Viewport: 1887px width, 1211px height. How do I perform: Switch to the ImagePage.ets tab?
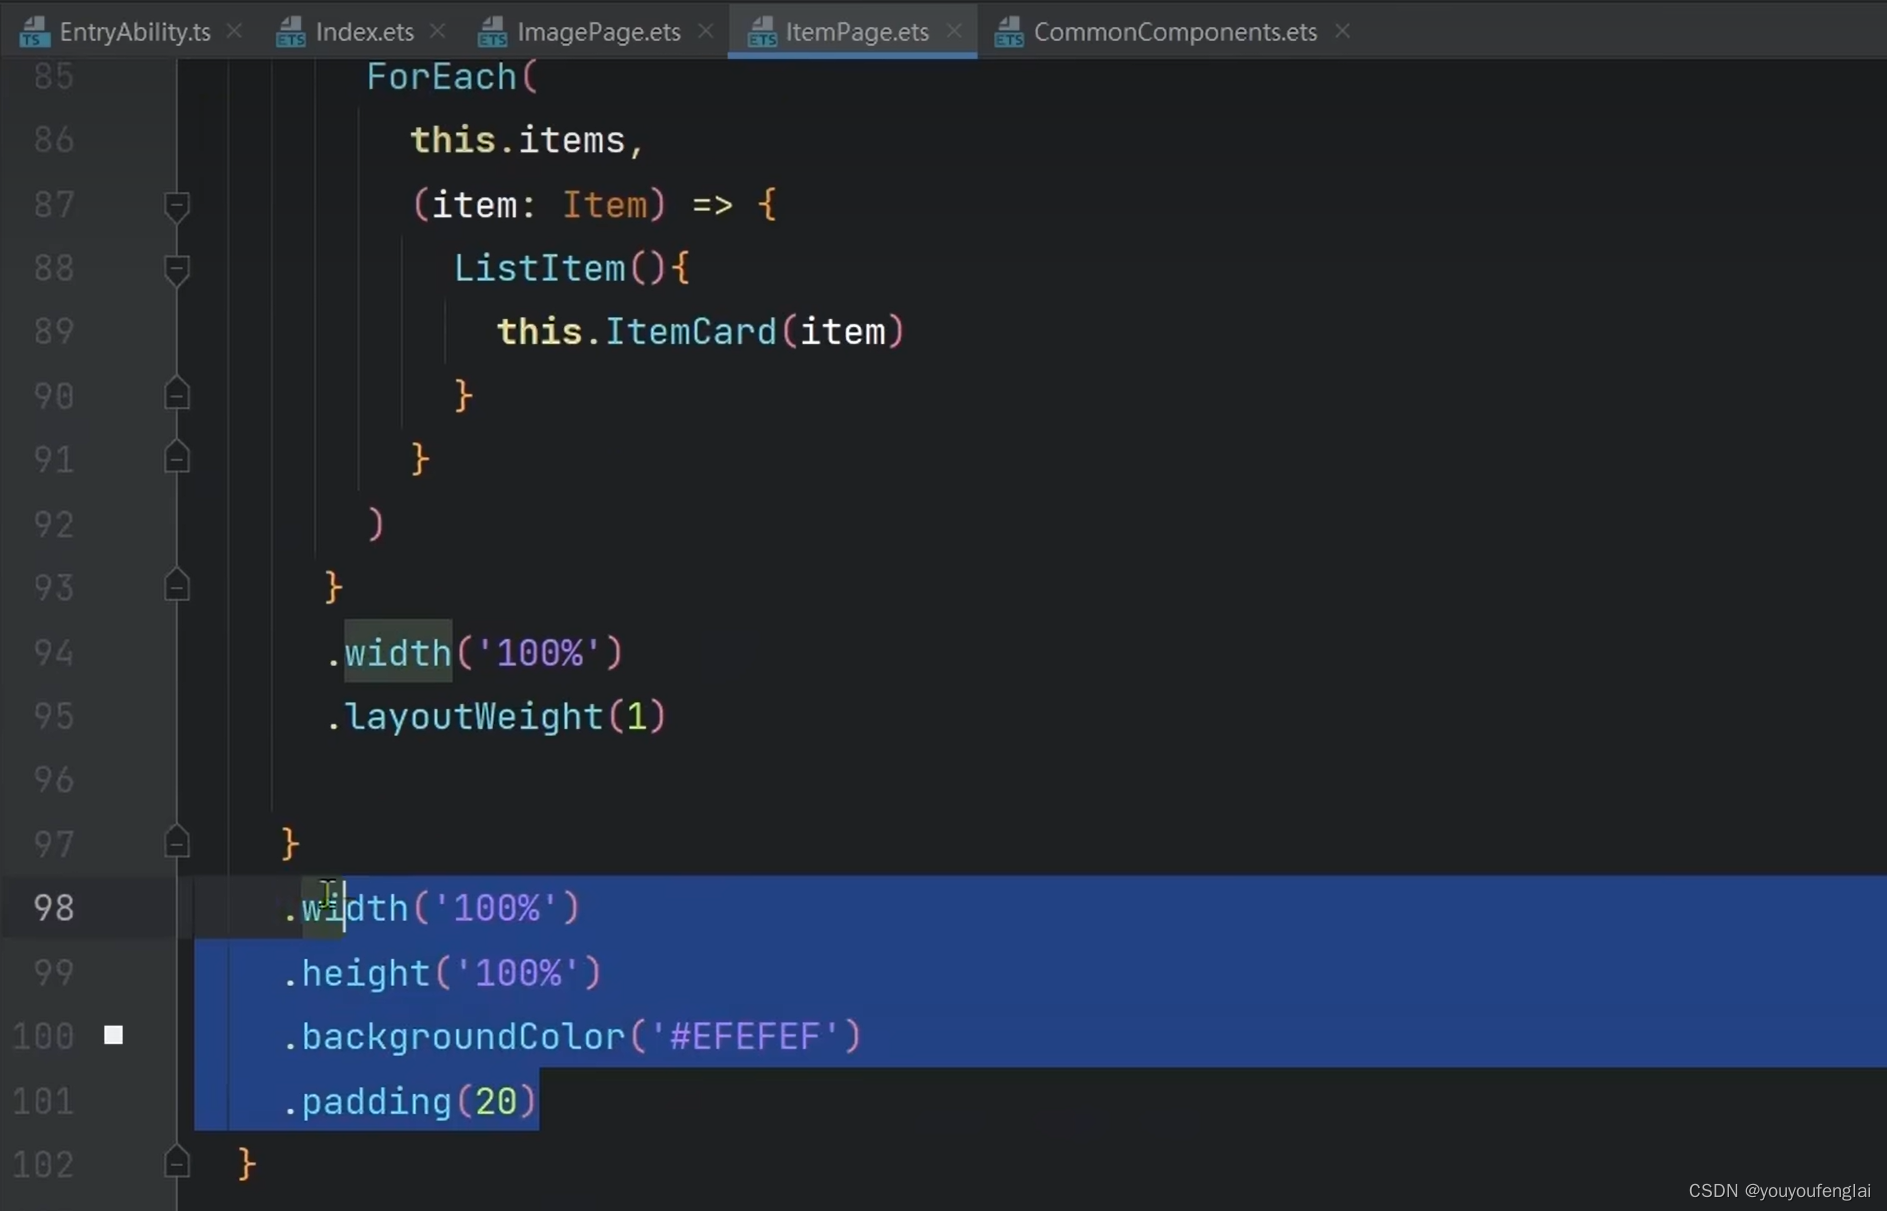coord(598,31)
